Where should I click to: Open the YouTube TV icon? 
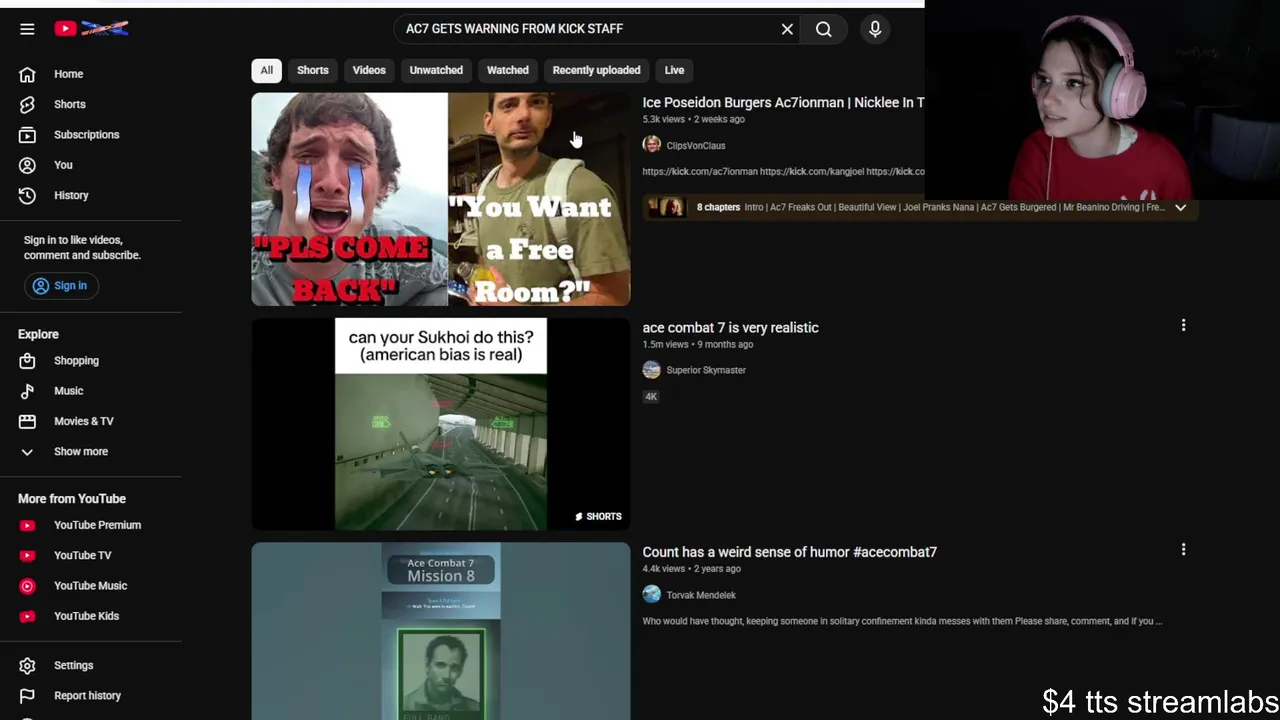point(27,556)
